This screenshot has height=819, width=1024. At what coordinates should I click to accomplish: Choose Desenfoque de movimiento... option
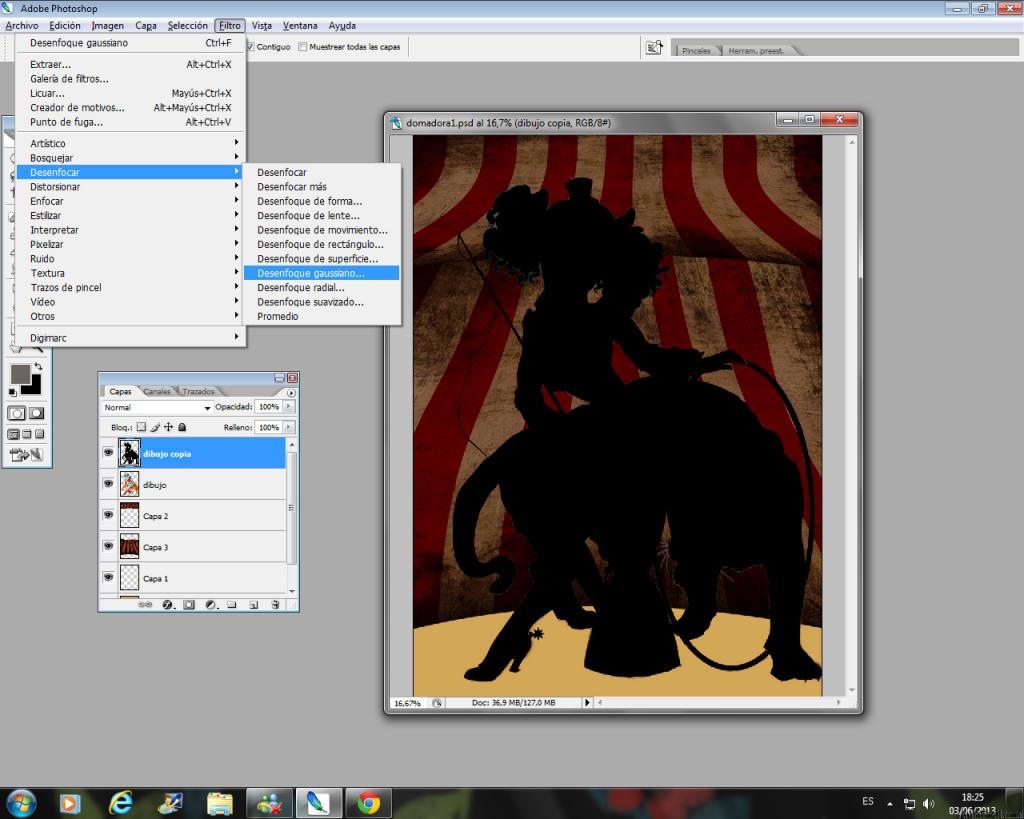pyautogui.click(x=321, y=230)
